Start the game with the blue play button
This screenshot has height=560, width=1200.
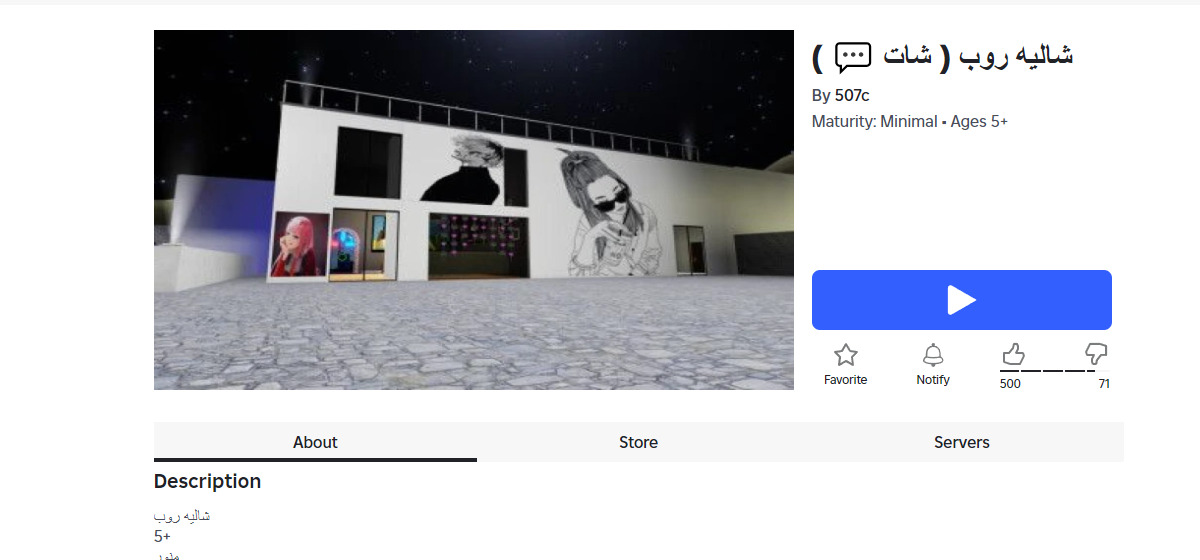coord(961,300)
